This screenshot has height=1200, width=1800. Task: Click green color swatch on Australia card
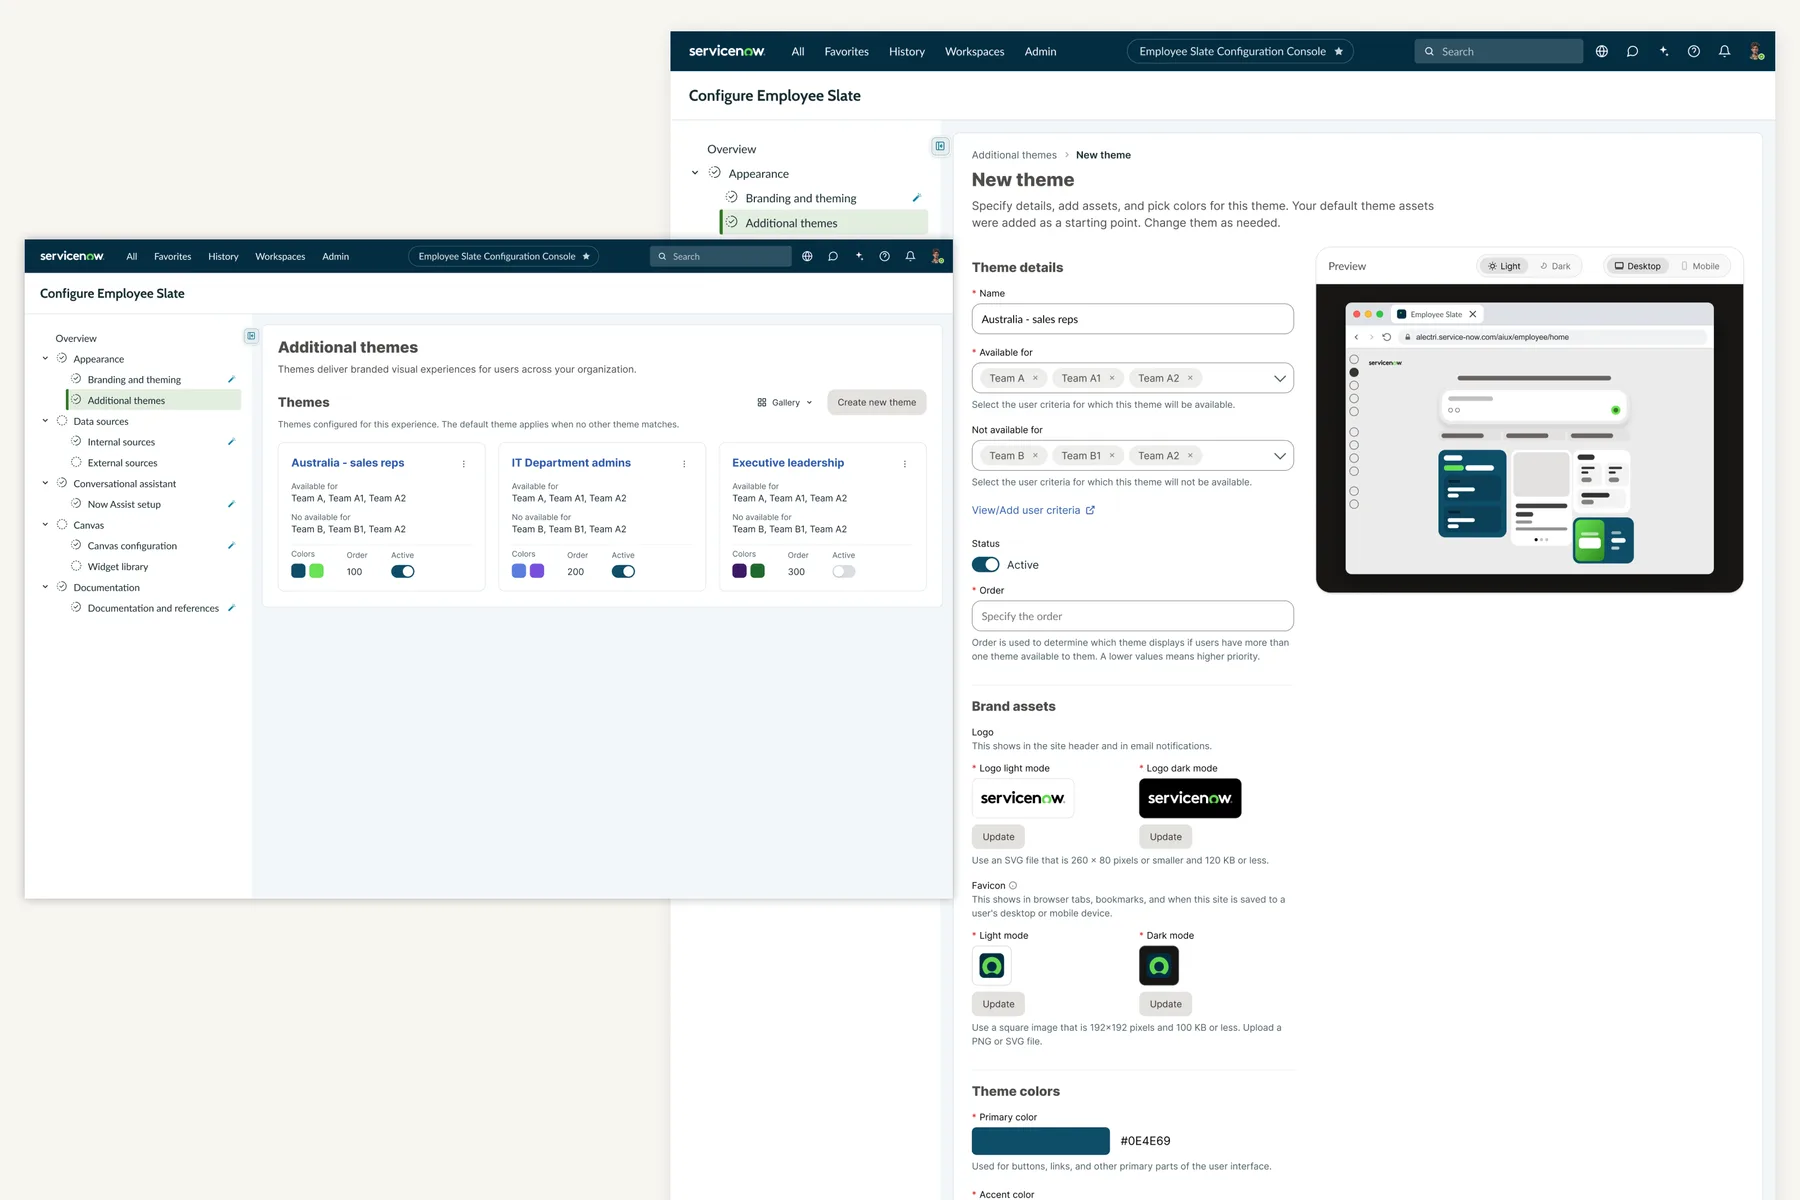(x=316, y=571)
